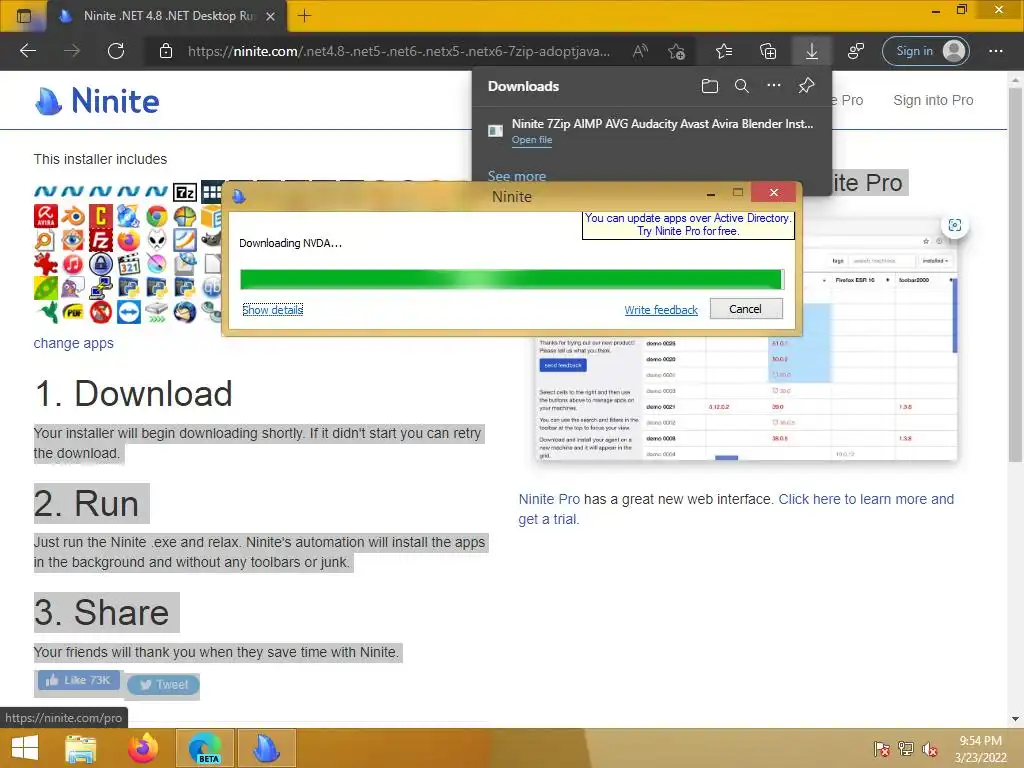This screenshot has height=768, width=1024.
Task: Click the Avira app icon
Action: 46,216
